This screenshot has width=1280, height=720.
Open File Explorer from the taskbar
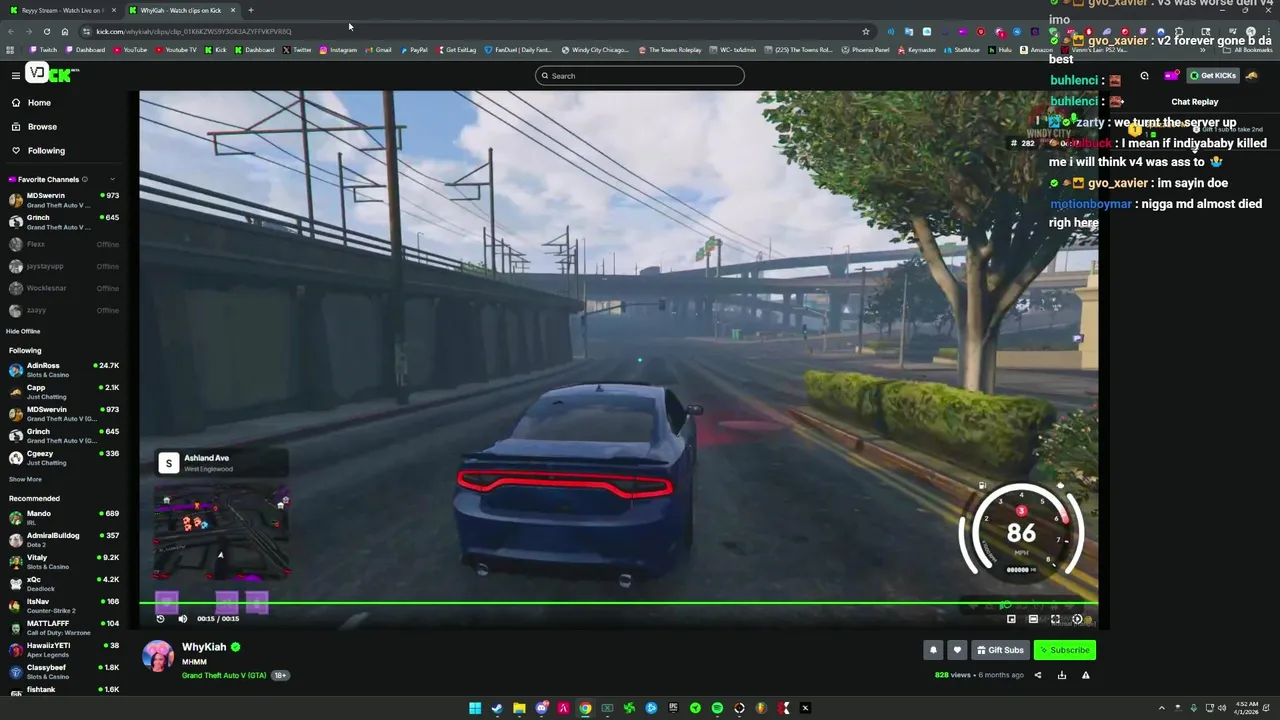[x=519, y=708]
